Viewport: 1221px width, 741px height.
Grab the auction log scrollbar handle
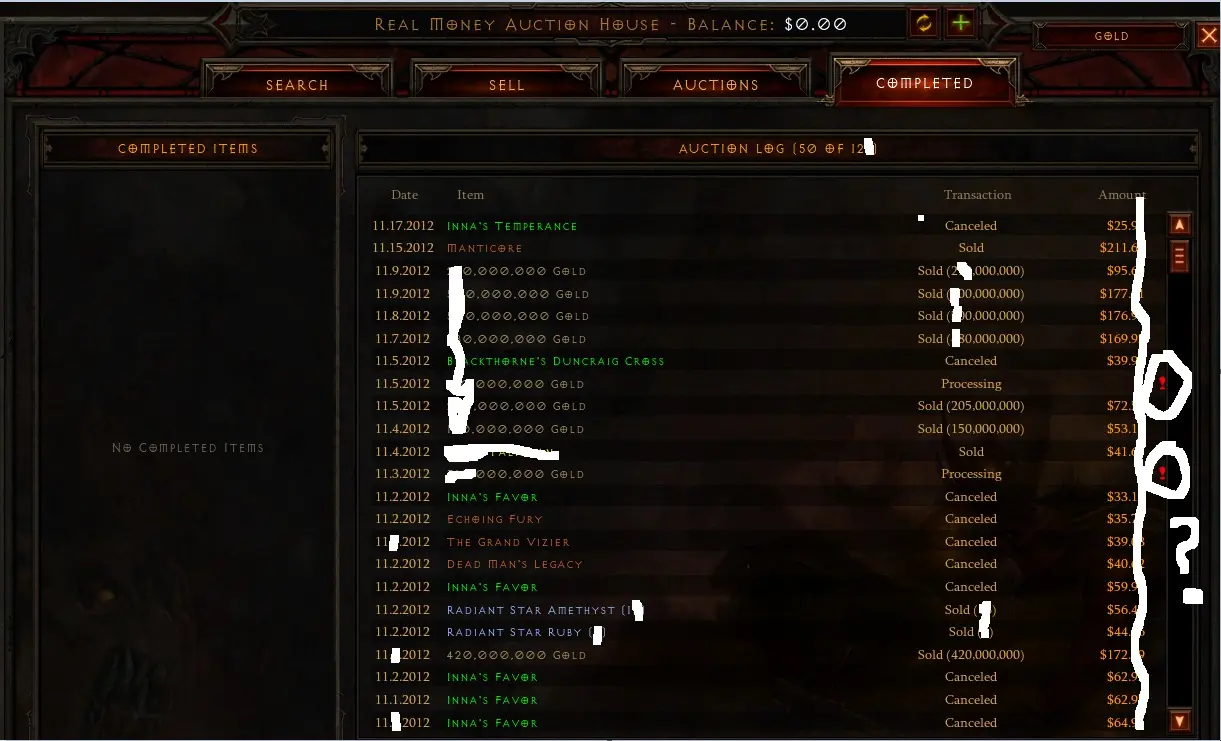(1179, 257)
